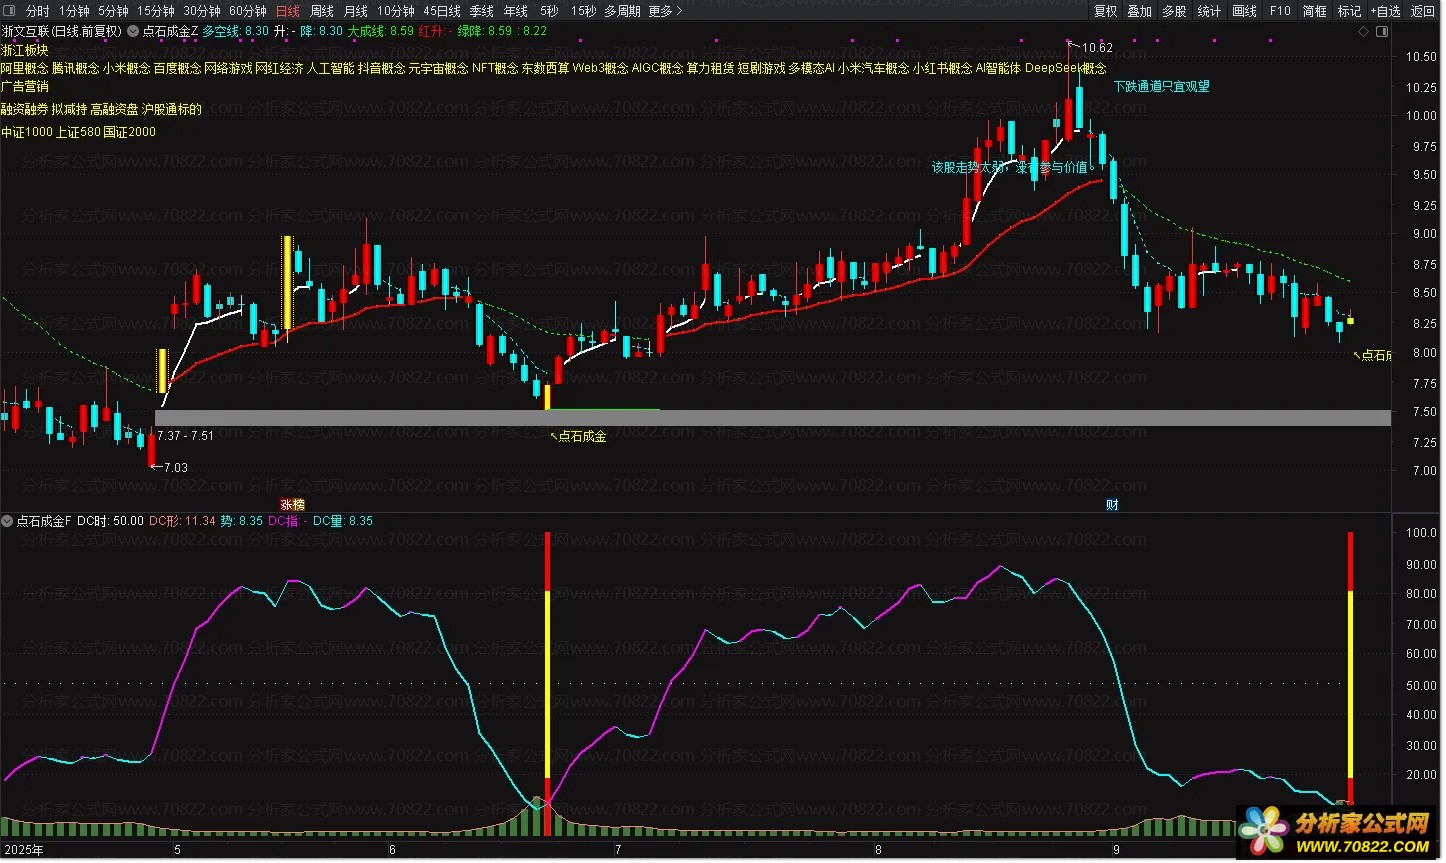Click the 百度概念 concept tag

click(178, 68)
